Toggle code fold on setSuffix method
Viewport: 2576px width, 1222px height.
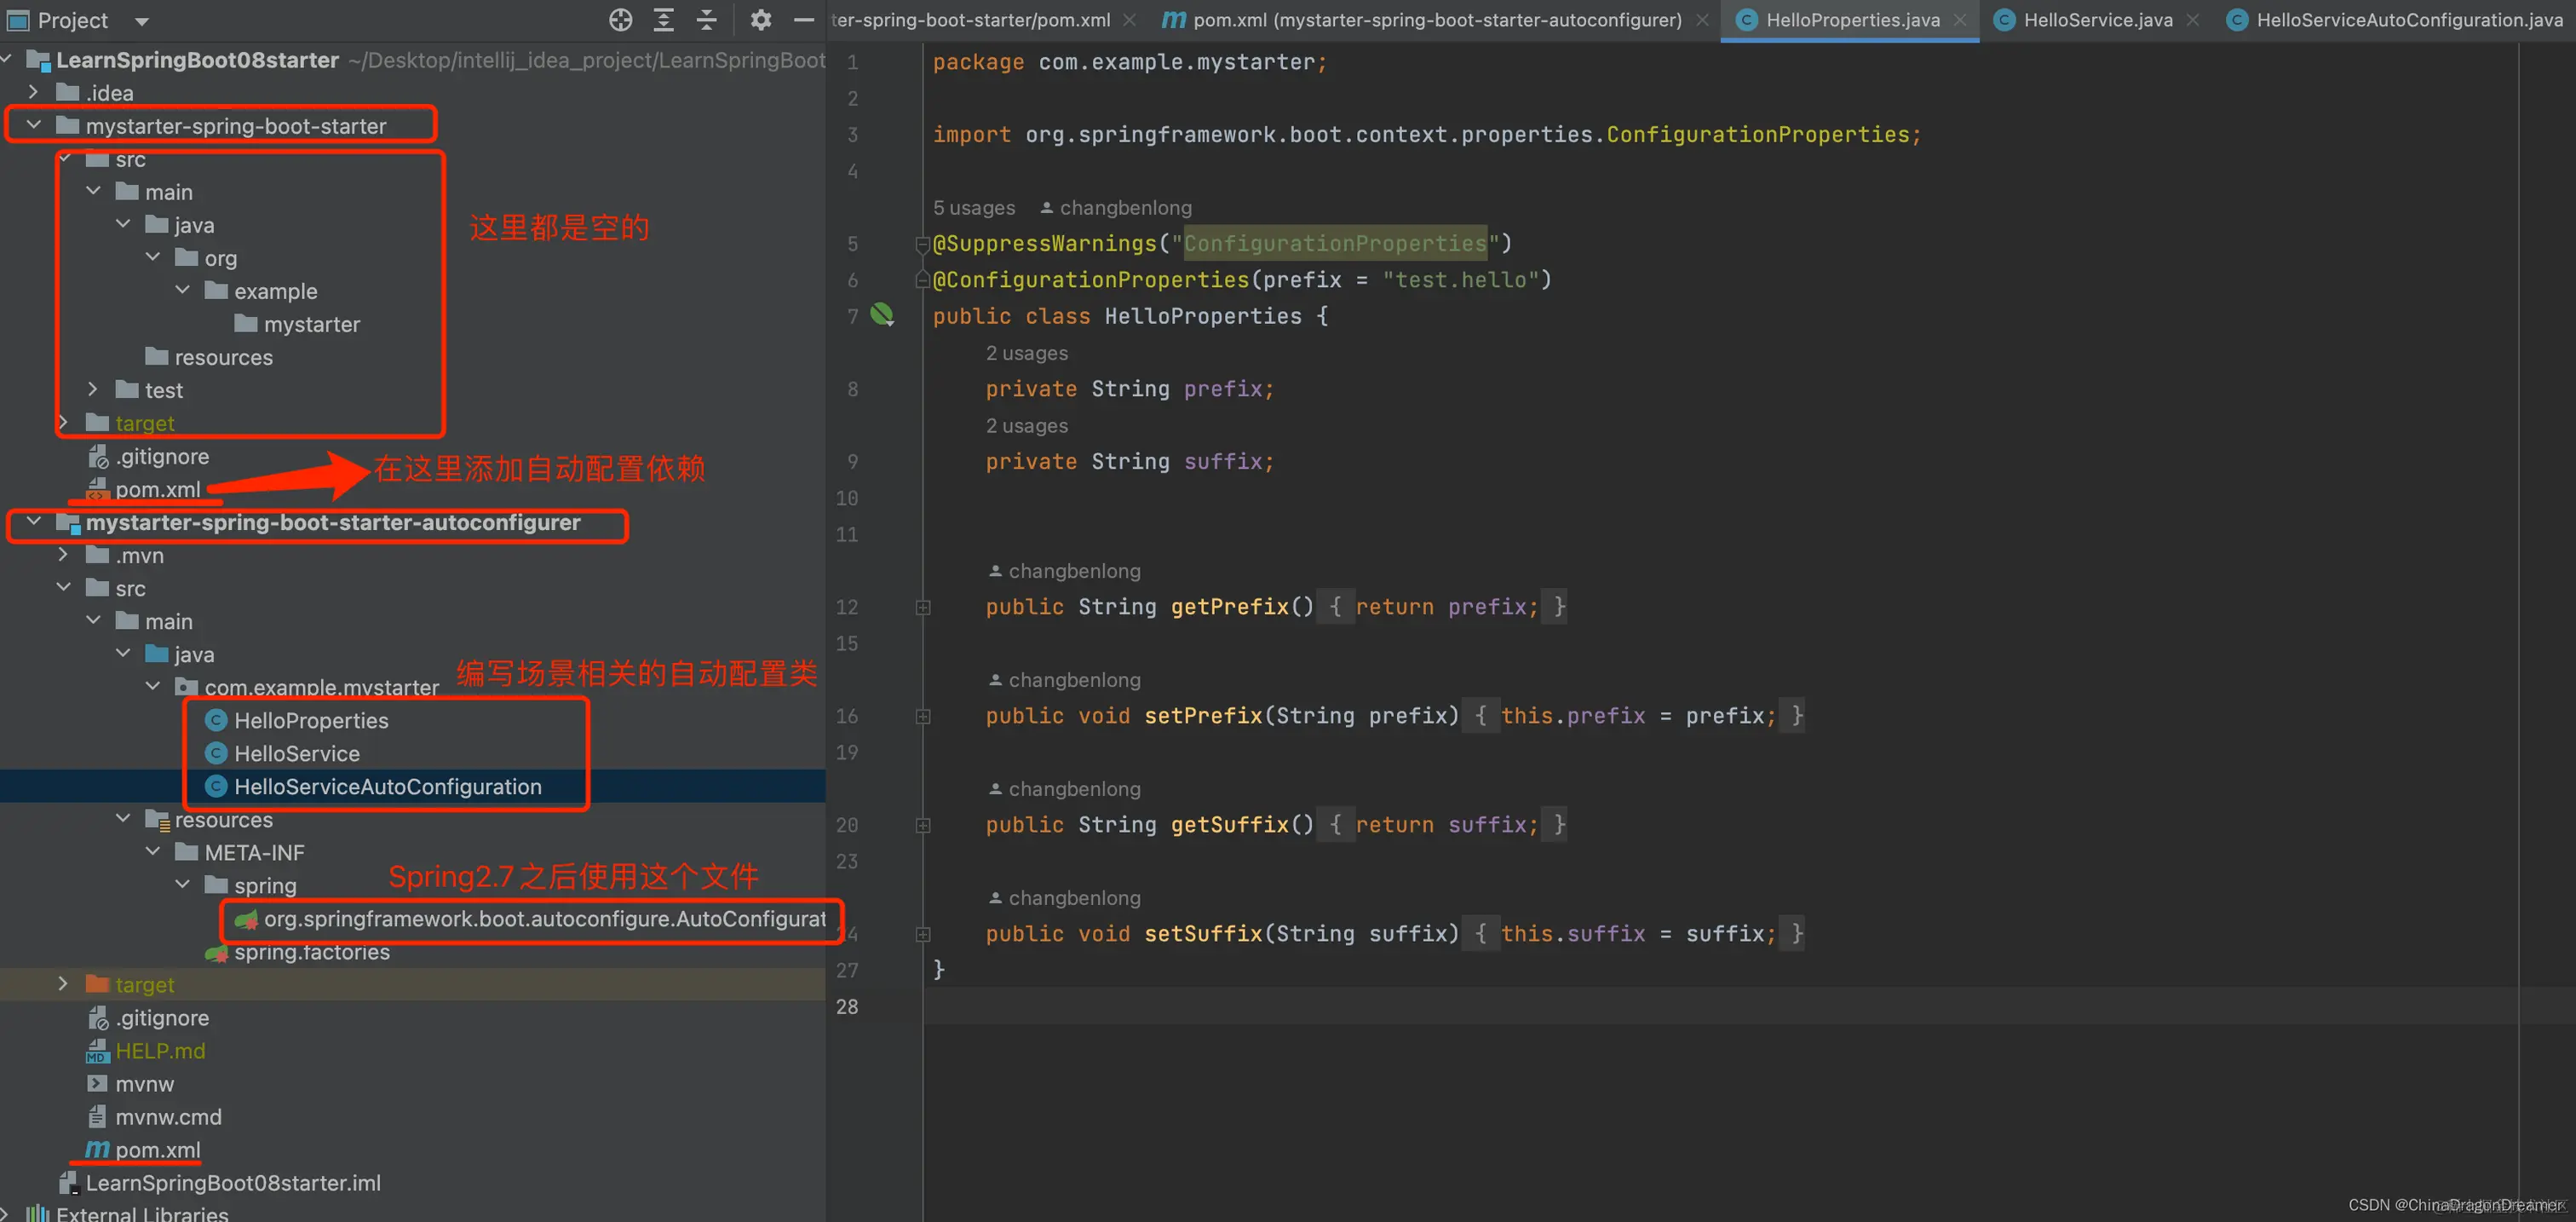click(x=923, y=934)
